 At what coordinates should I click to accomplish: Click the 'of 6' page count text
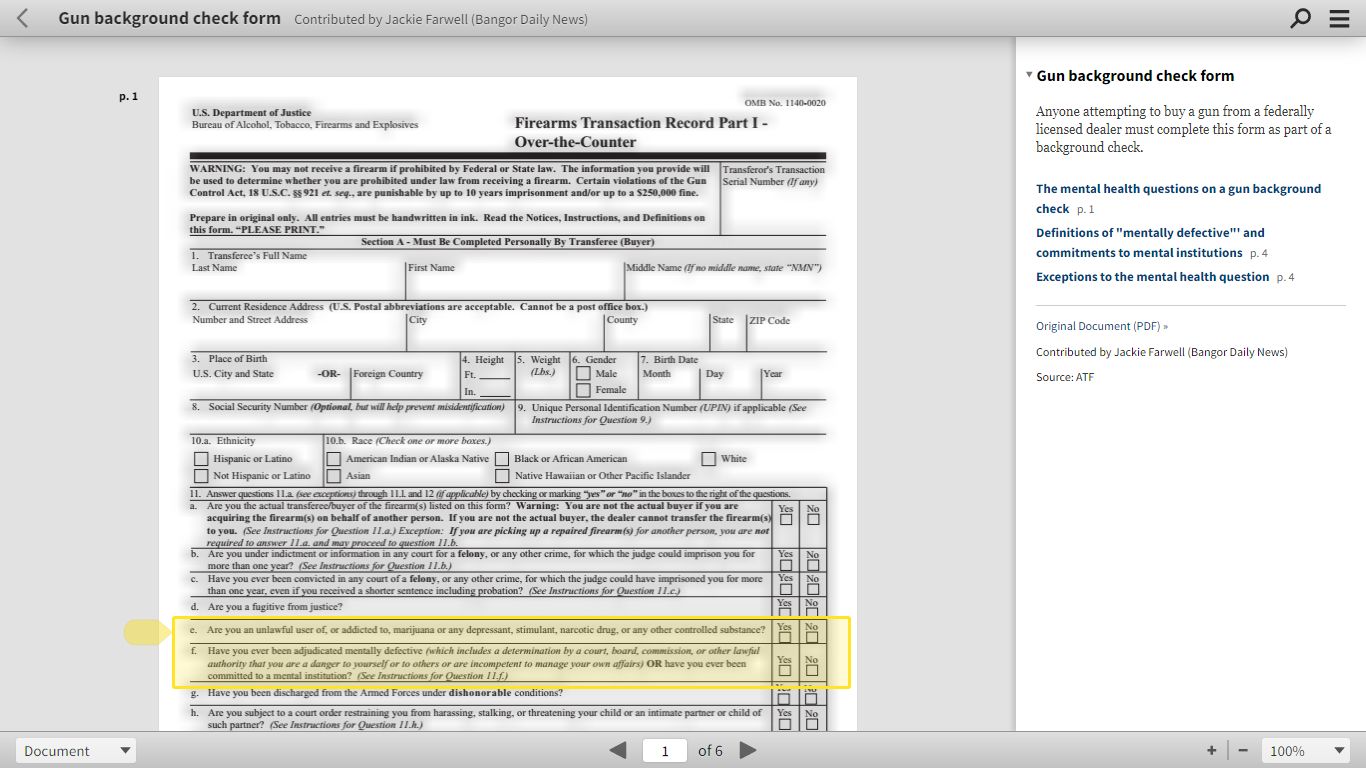click(710, 751)
